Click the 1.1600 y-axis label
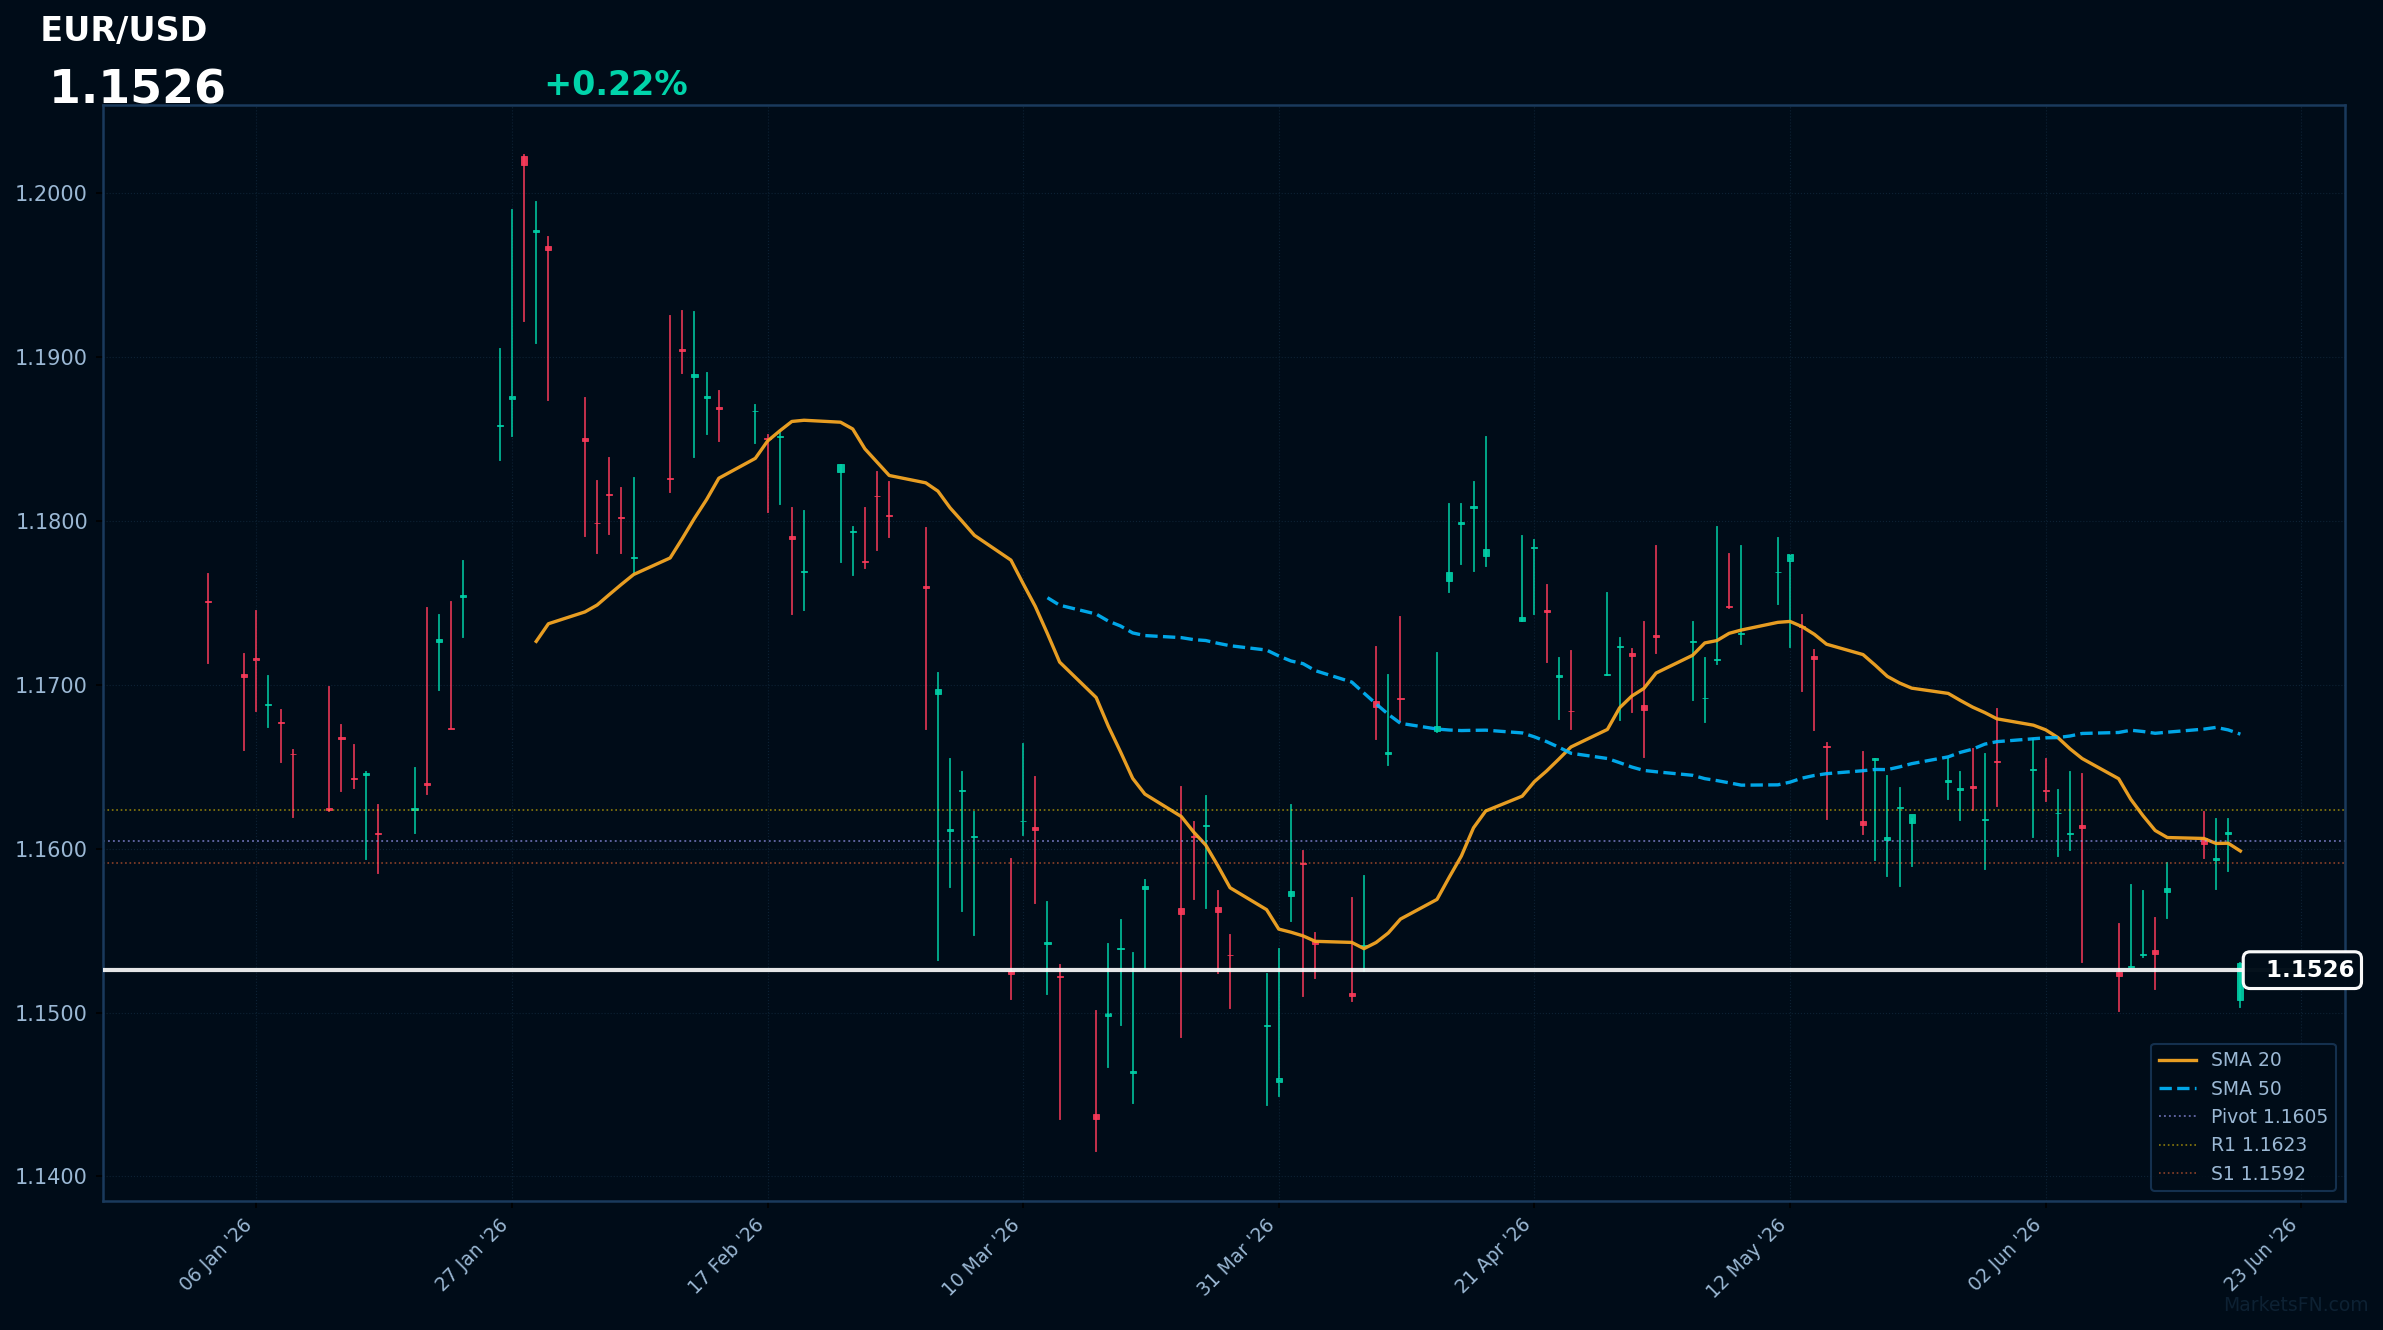Viewport: 2383px width, 1330px height. coord(51,850)
